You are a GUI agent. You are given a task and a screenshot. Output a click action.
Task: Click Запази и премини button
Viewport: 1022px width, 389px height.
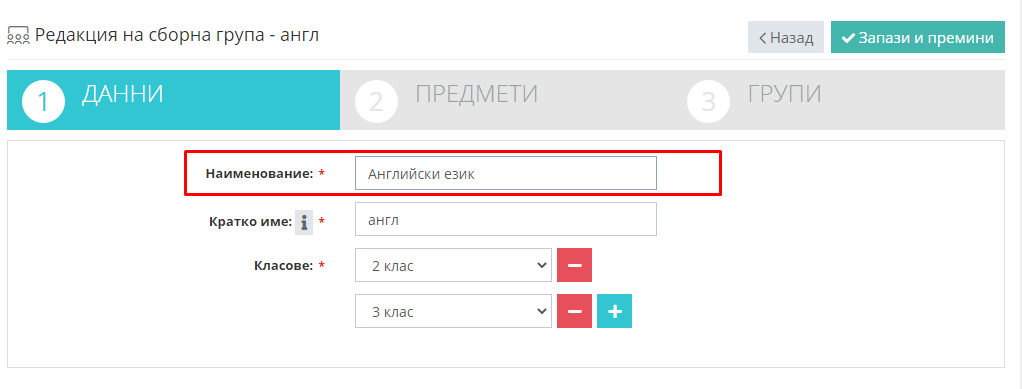[918, 37]
